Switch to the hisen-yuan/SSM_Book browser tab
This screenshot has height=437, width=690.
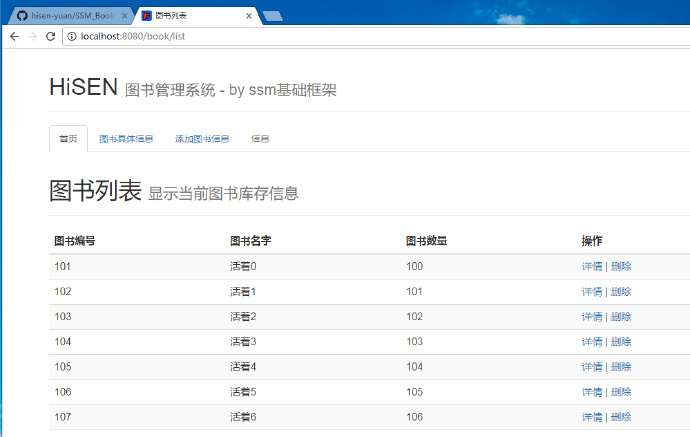(x=70, y=16)
